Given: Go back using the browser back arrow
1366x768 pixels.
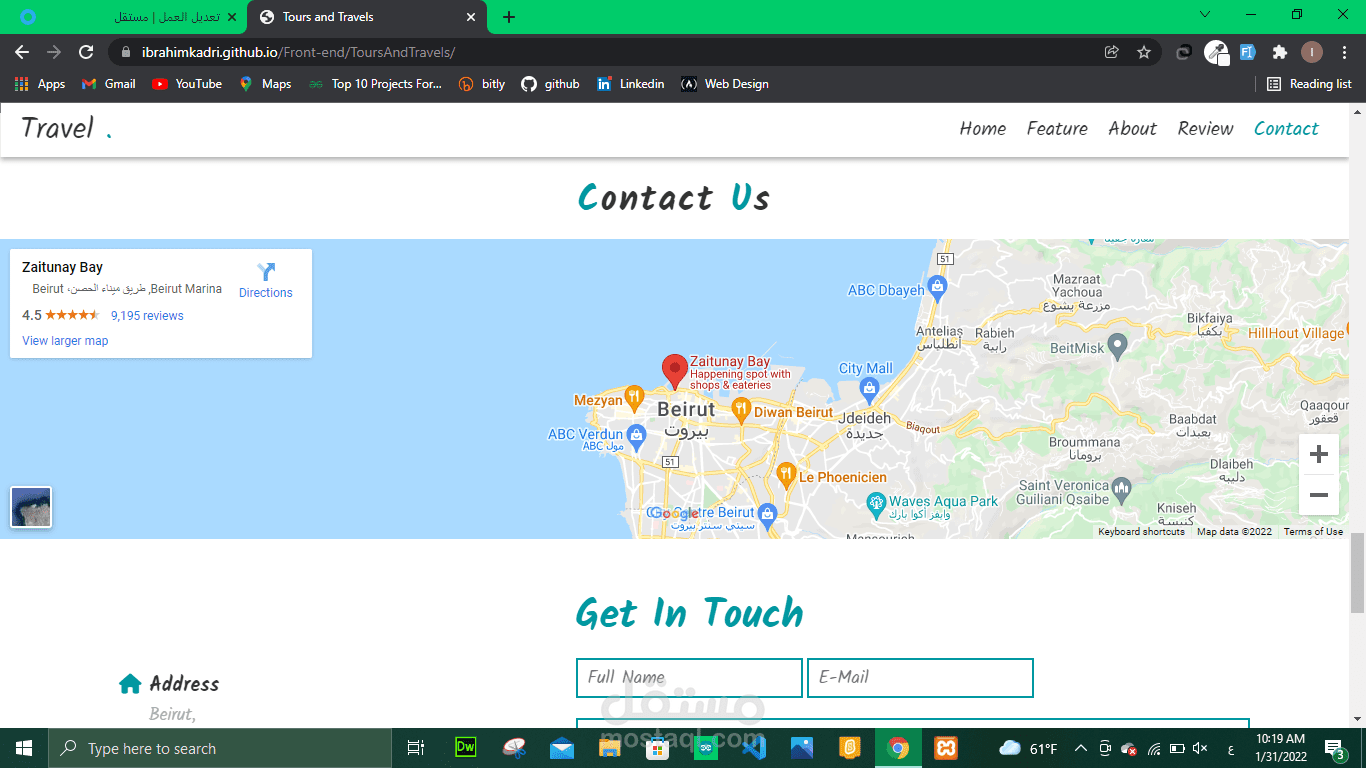Looking at the screenshot, I should (22, 52).
